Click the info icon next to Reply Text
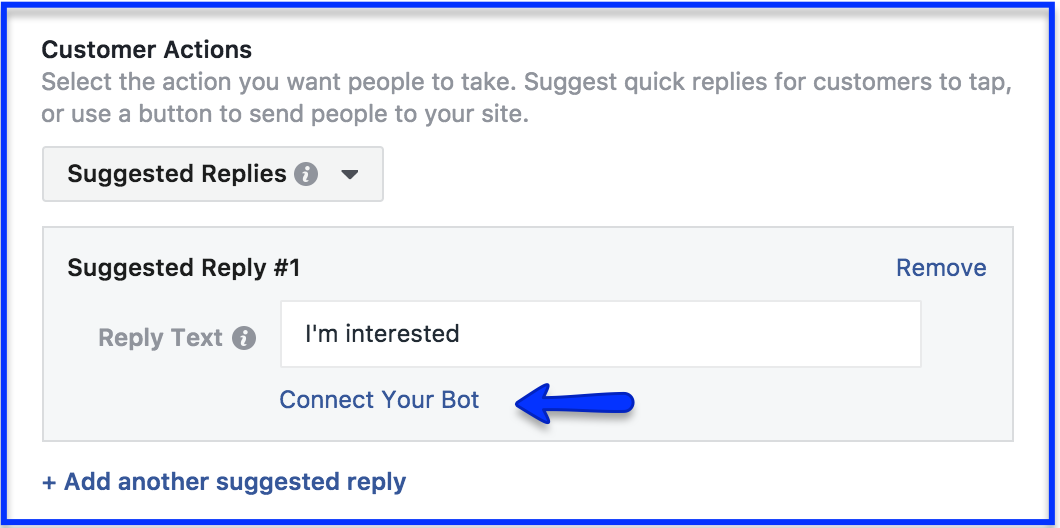Screen dimensions: 1060x528 (x=244, y=337)
